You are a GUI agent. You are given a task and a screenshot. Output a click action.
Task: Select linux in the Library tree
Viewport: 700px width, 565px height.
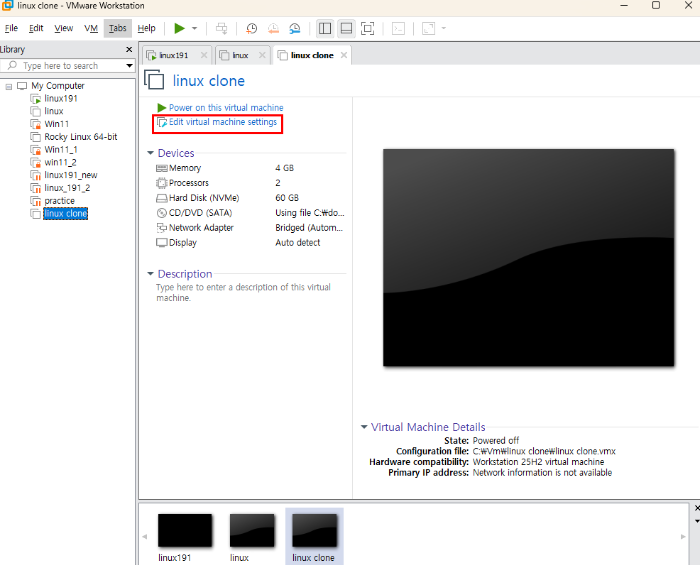(54, 111)
